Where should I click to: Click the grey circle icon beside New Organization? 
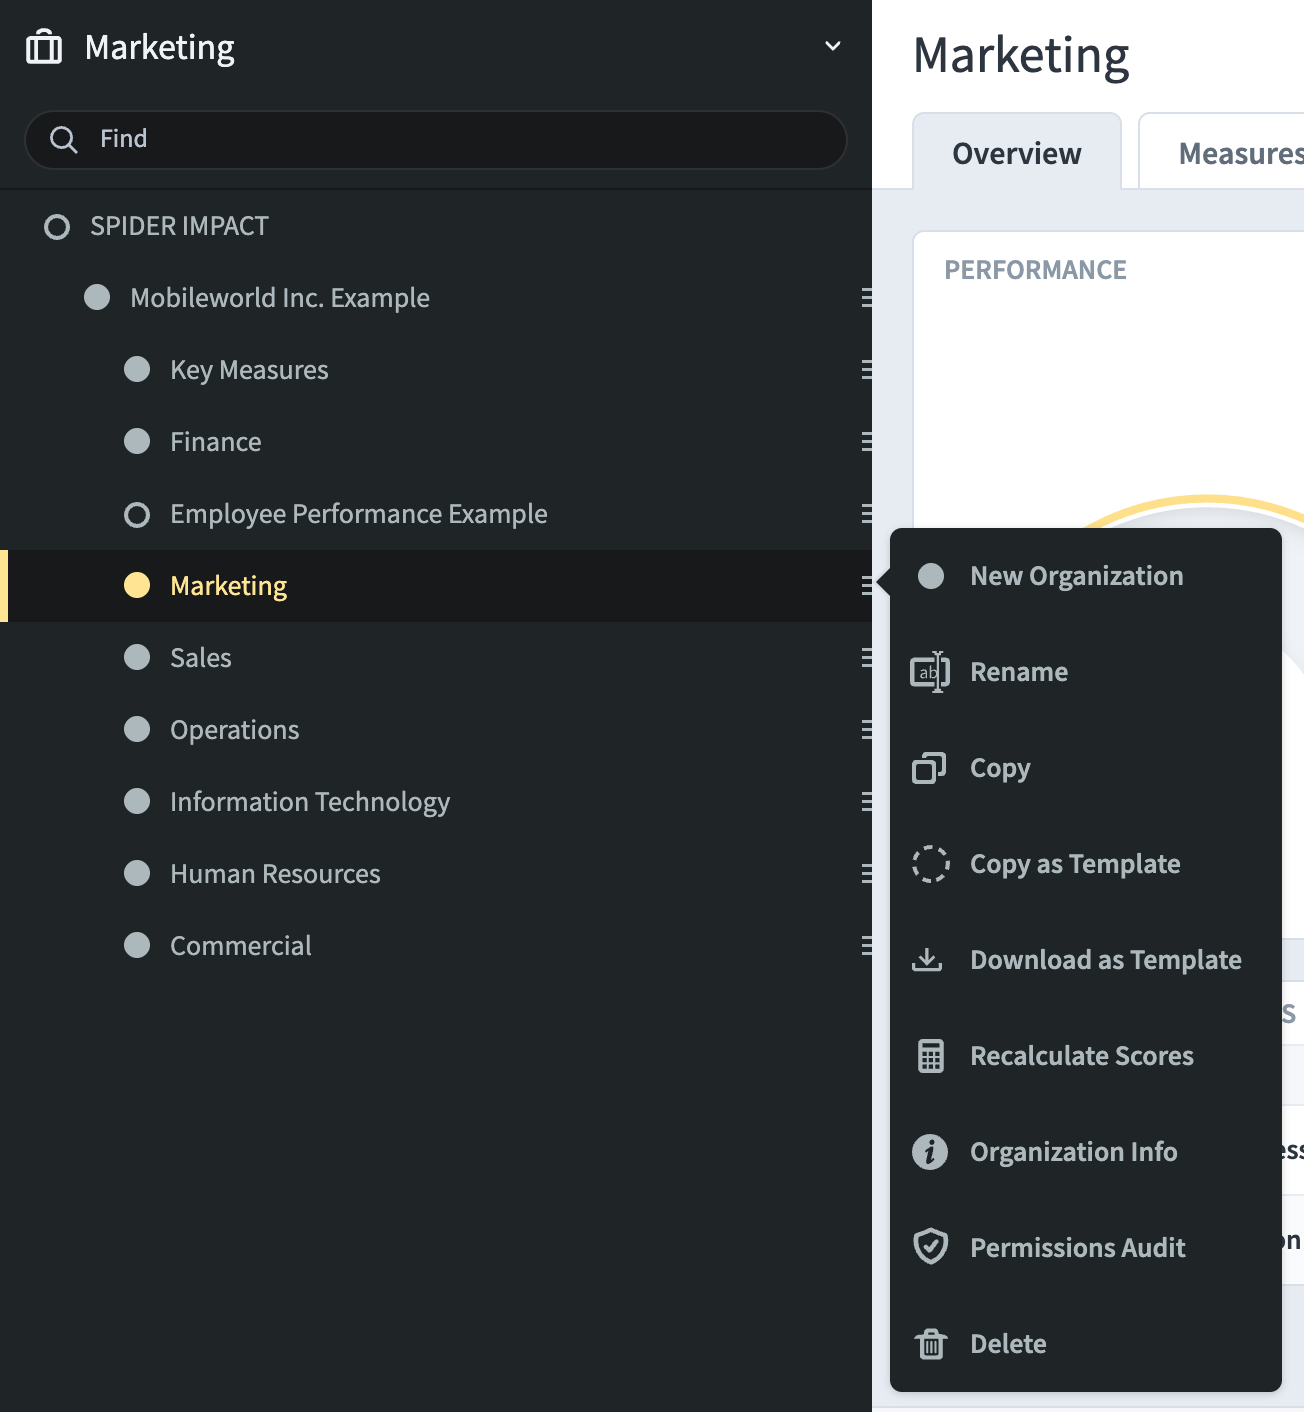(931, 576)
